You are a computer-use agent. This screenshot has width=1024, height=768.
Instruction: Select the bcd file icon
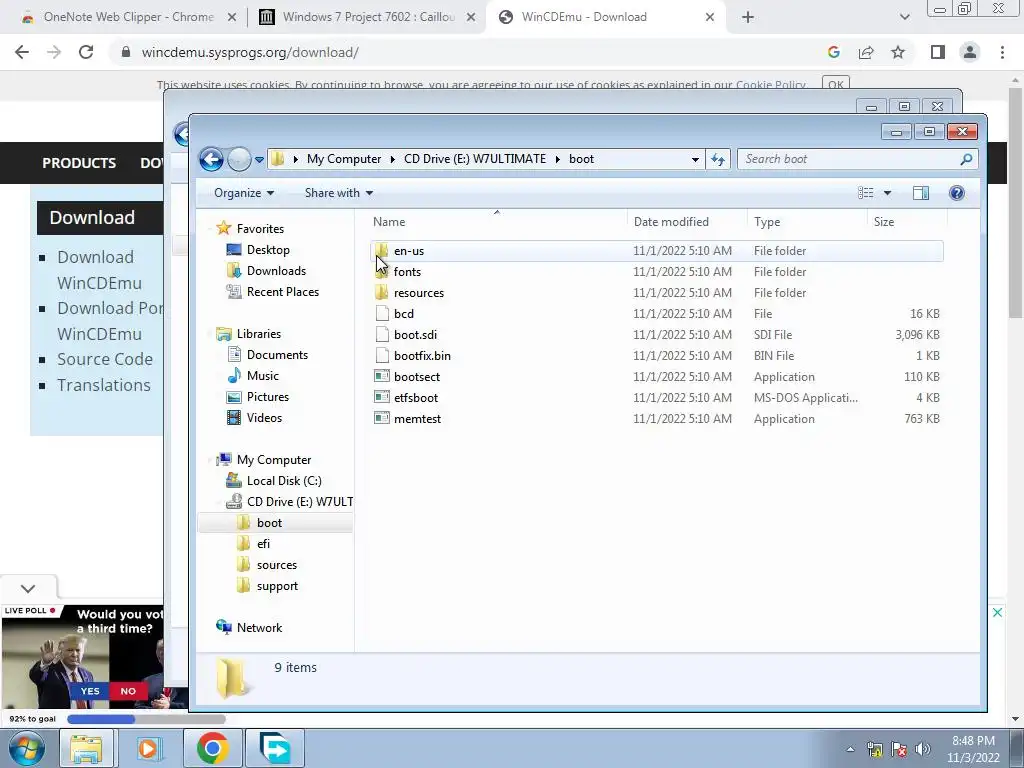[382, 313]
